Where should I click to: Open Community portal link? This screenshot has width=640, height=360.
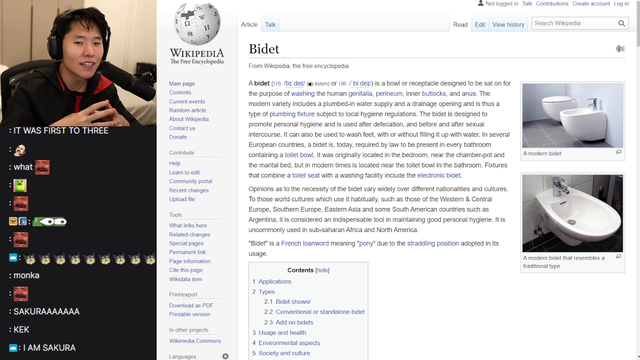(190, 181)
